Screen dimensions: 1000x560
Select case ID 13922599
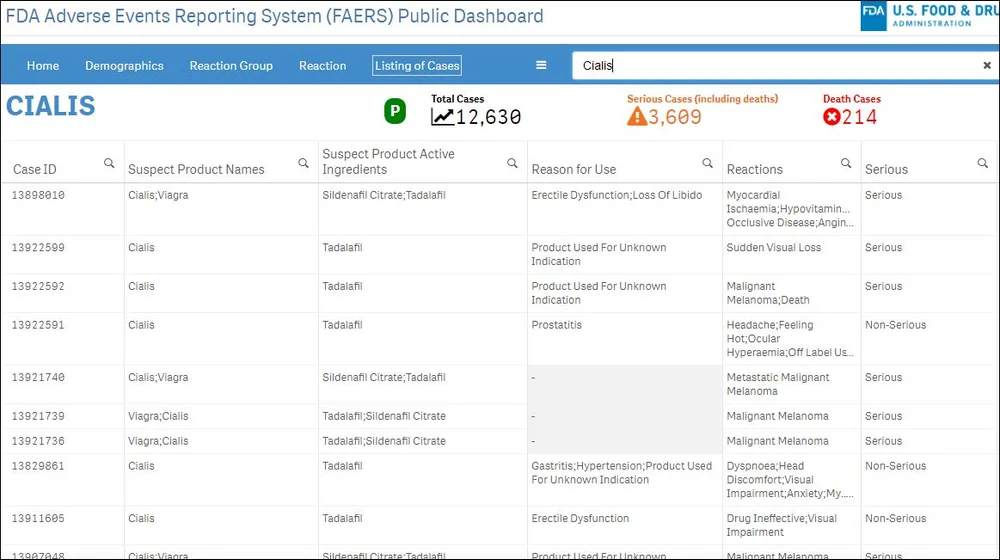point(38,247)
